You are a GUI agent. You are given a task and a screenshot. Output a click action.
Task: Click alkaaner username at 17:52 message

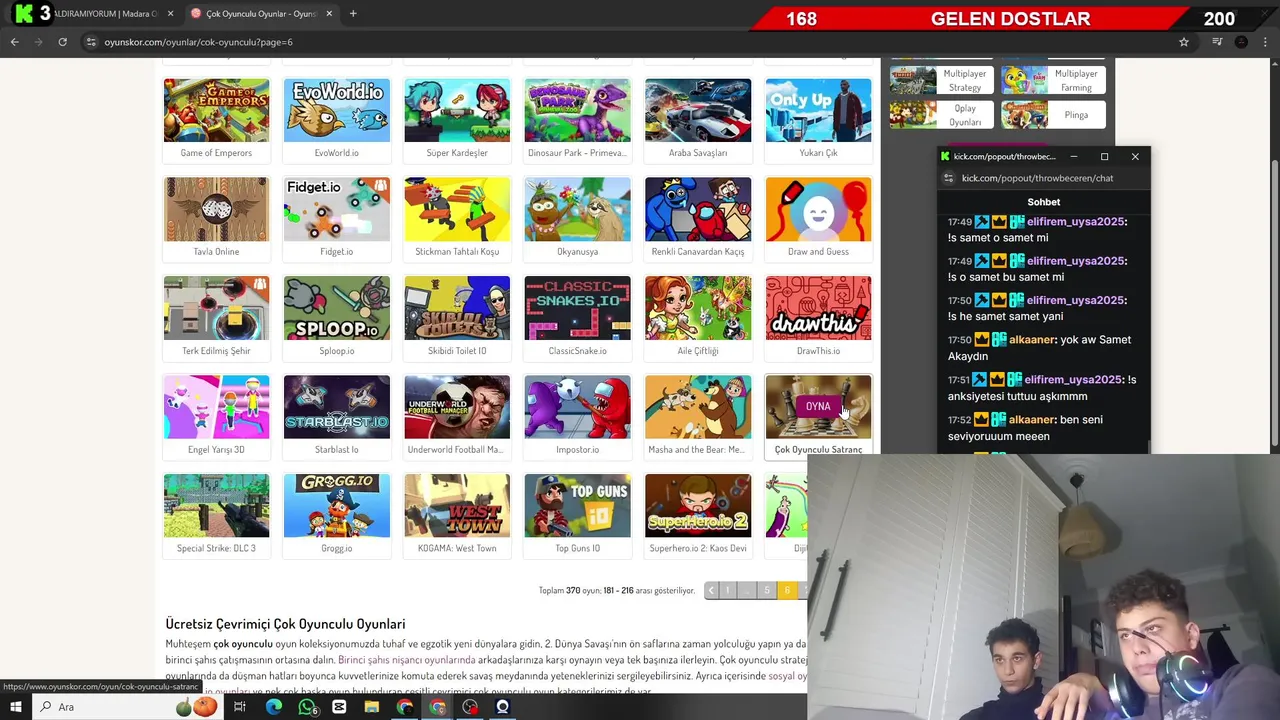pos(1032,420)
